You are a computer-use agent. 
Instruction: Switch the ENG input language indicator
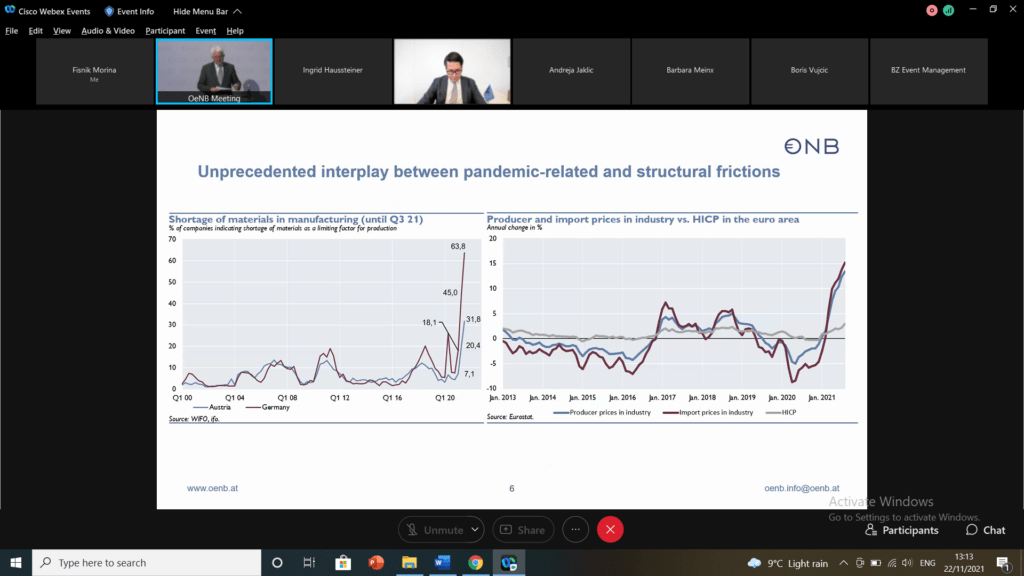click(927, 563)
